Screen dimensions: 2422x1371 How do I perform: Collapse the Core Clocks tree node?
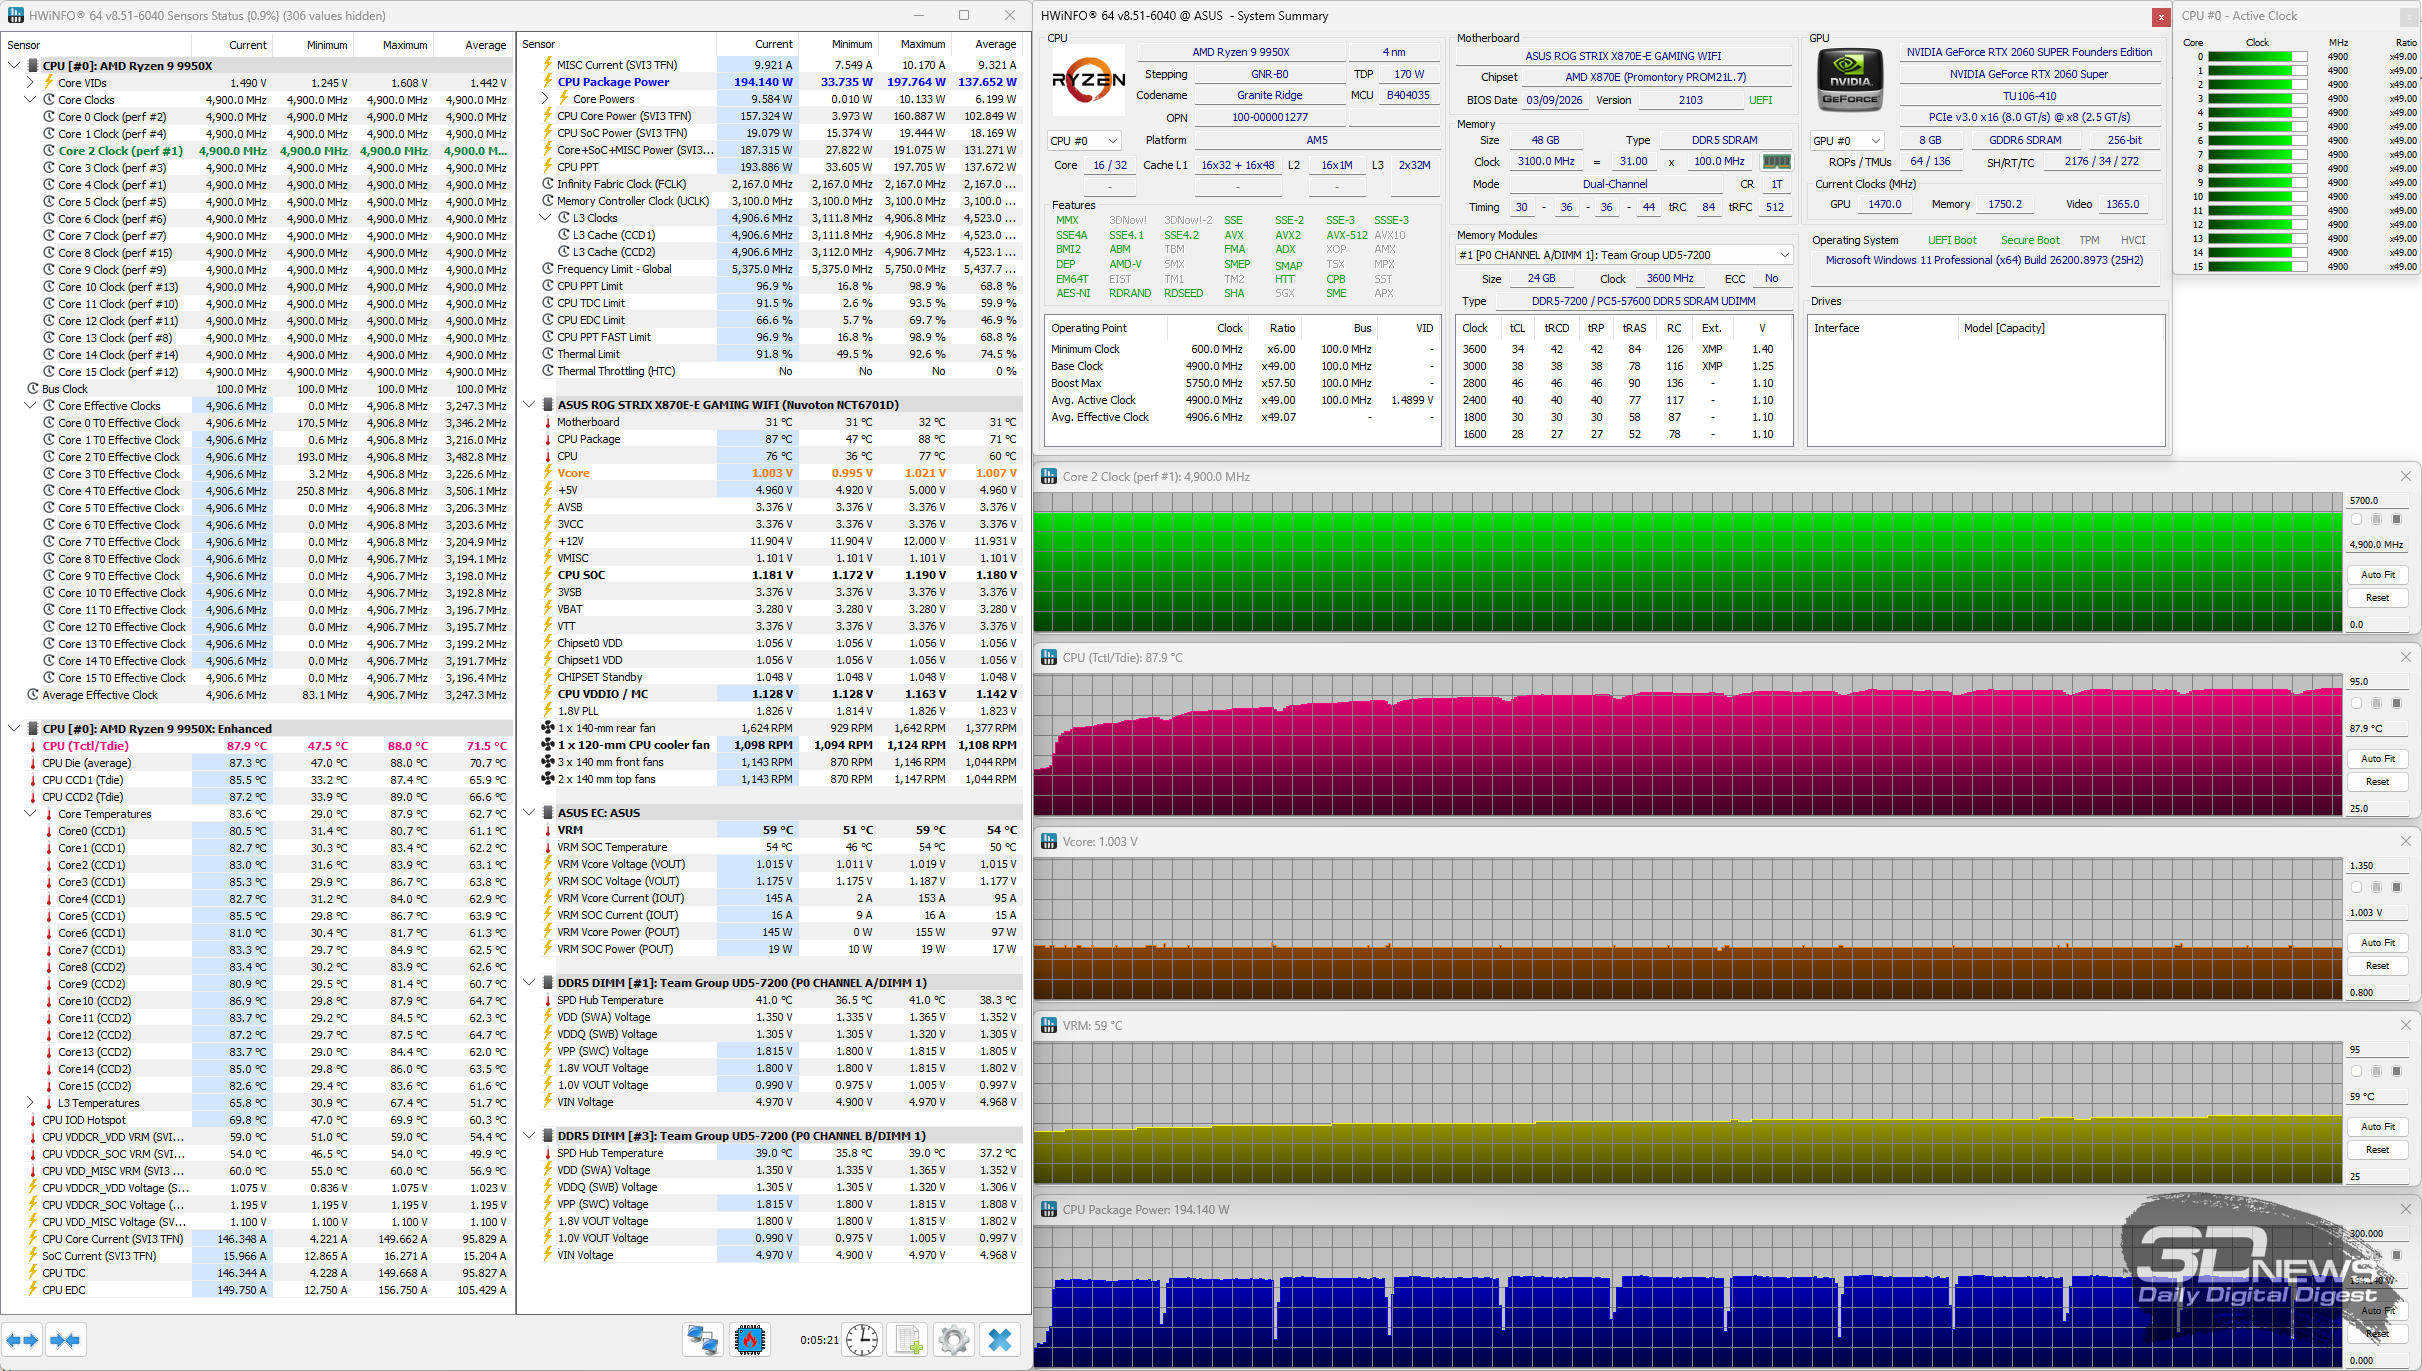(x=30, y=100)
